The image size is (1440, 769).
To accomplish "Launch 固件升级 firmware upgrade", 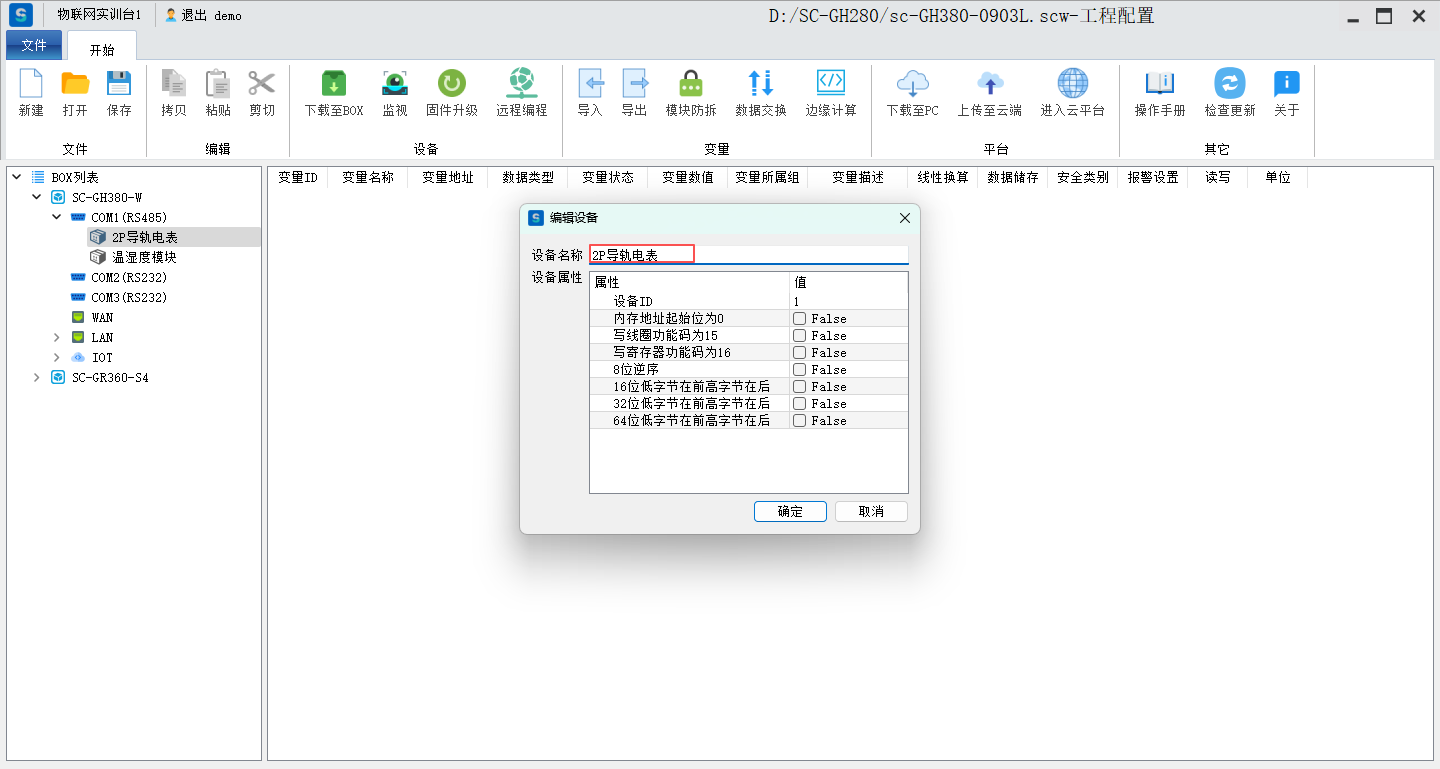I will 451,85.
